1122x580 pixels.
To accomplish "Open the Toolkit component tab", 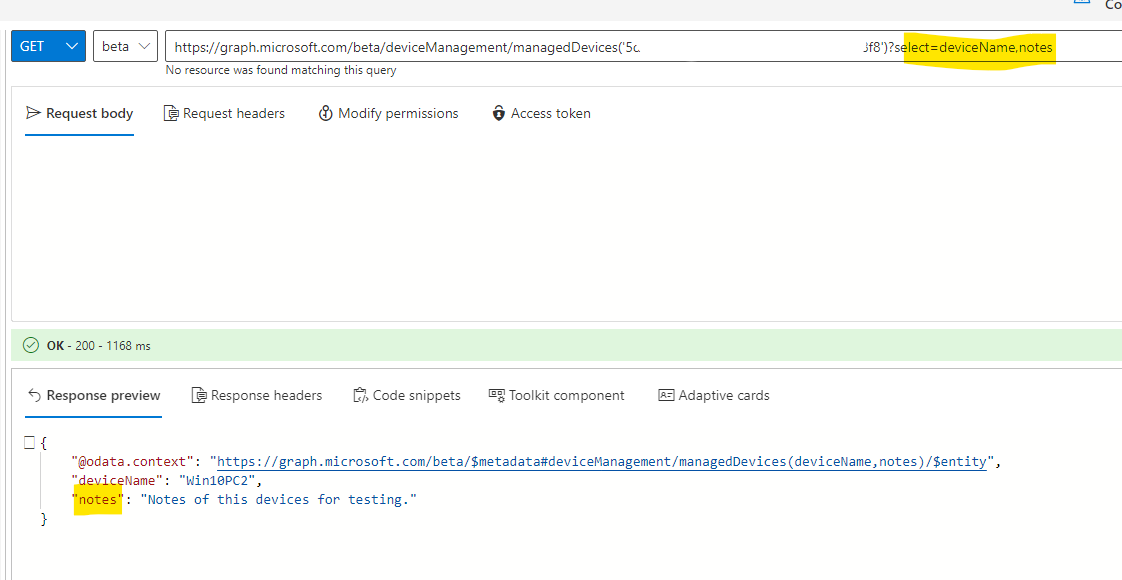I will coord(557,395).
